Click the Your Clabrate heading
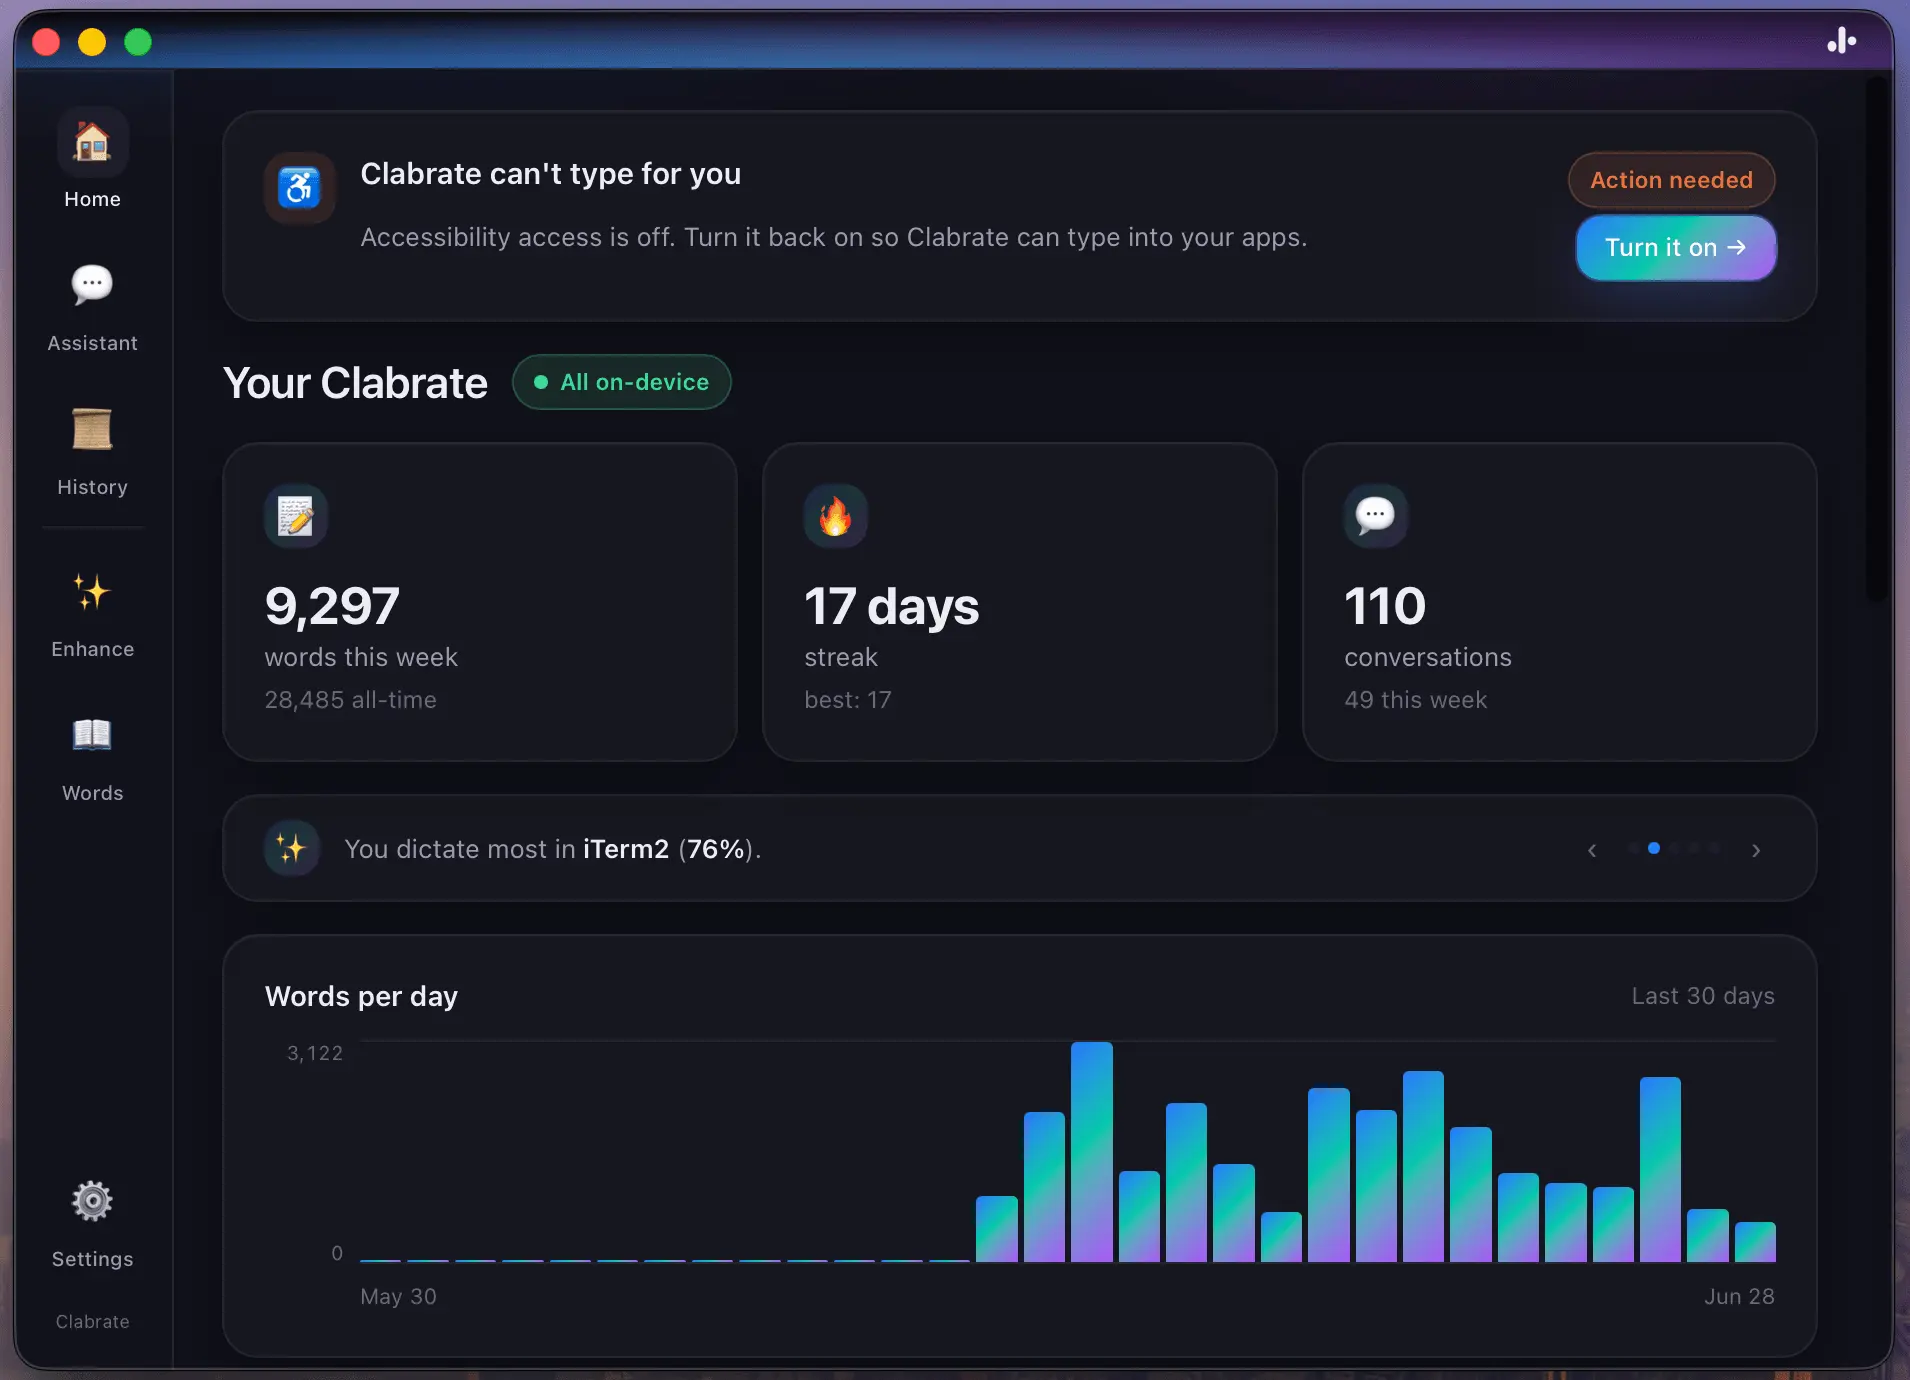This screenshot has width=1910, height=1380. pyautogui.click(x=355, y=383)
